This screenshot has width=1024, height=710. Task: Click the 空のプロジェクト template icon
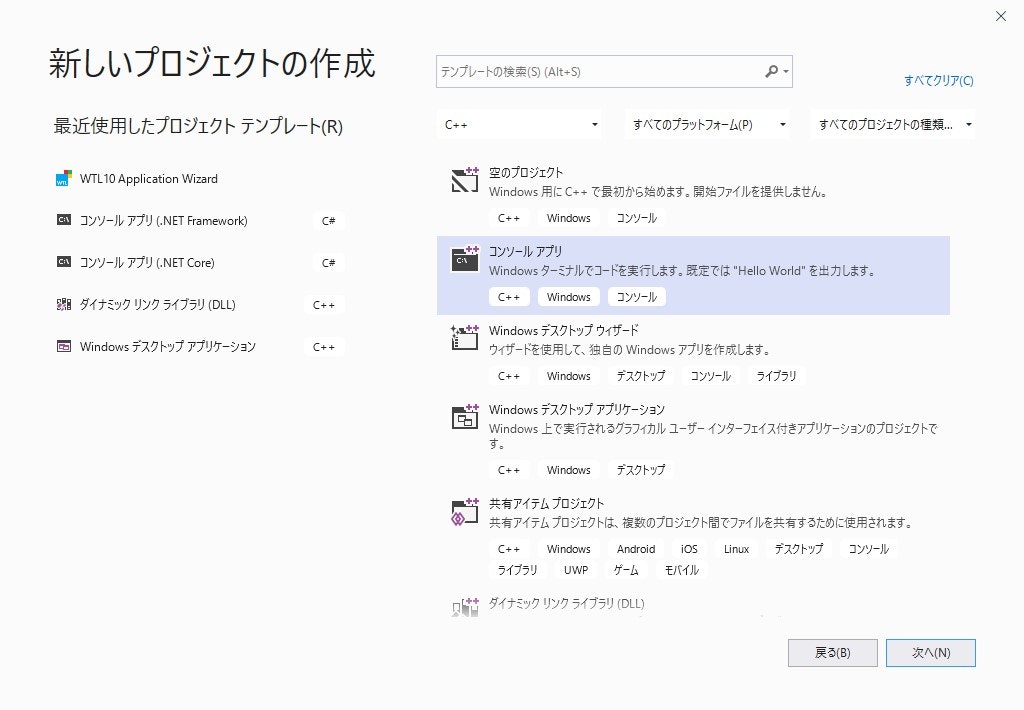tap(465, 180)
